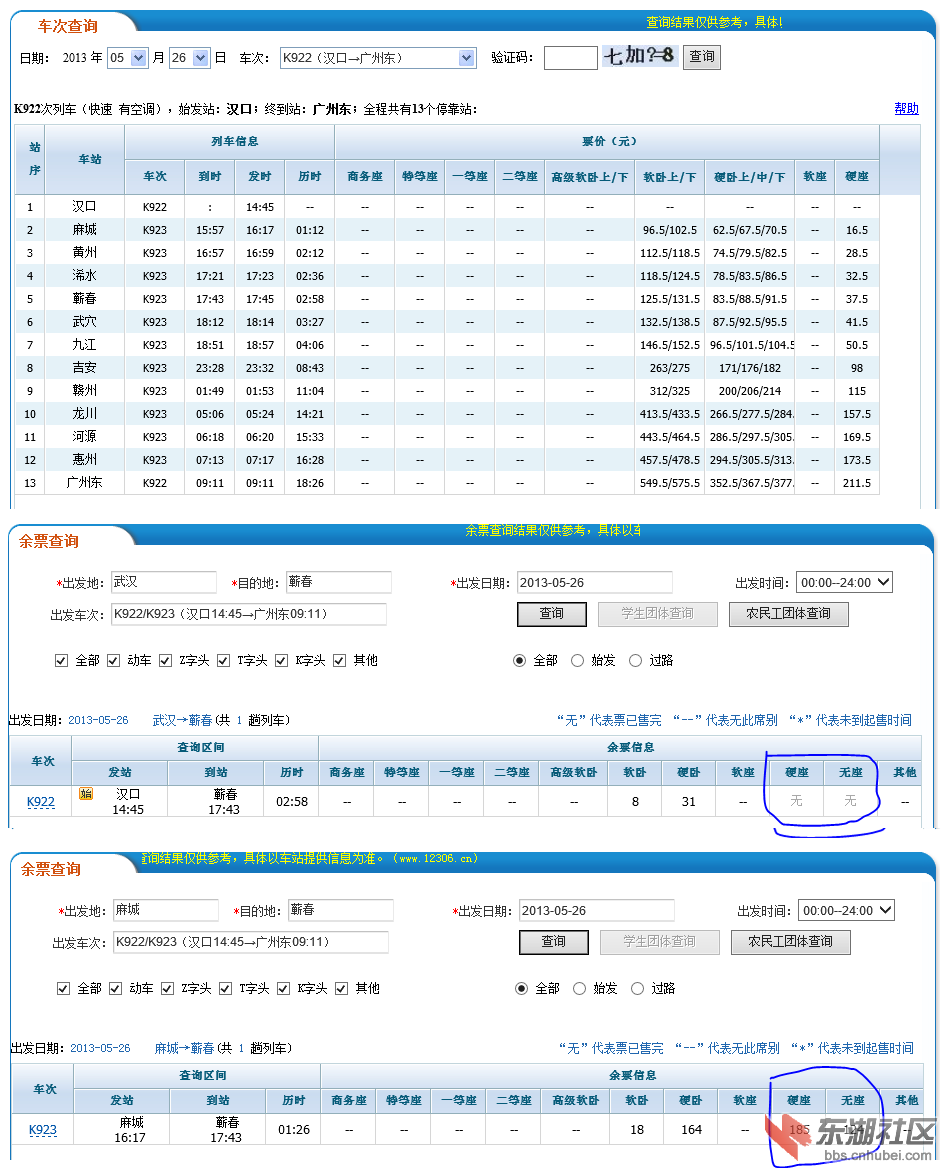Click the 出发日期 field in the 麻城 query
This screenshot has width=945, height=1168.
point(596,910)
